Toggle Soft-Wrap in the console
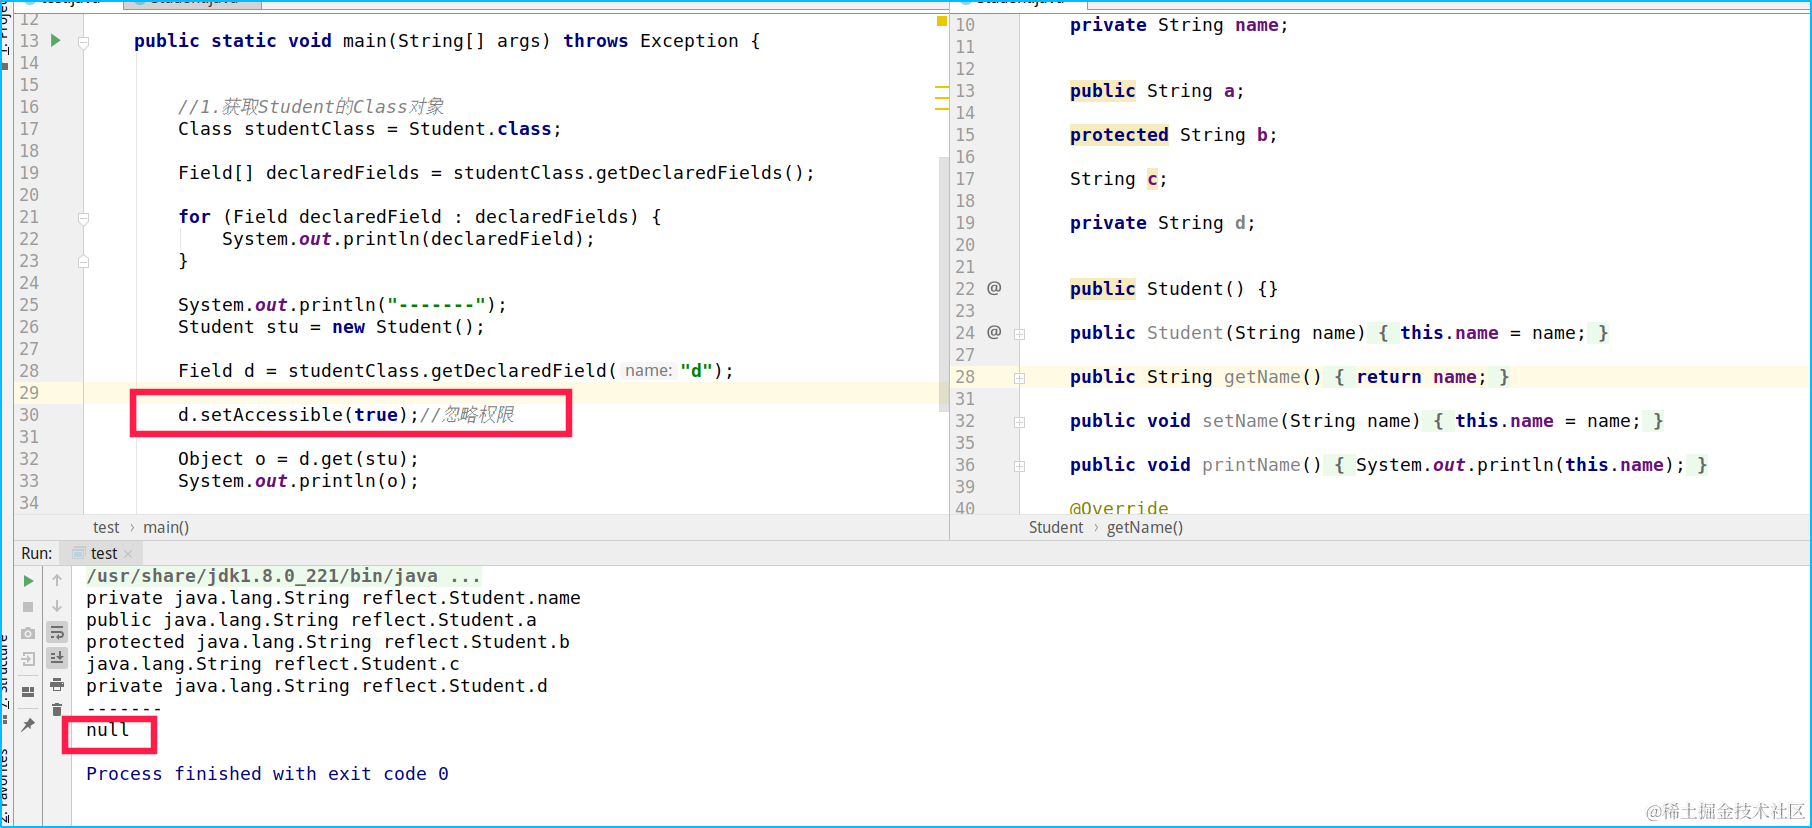 (57, 632)
